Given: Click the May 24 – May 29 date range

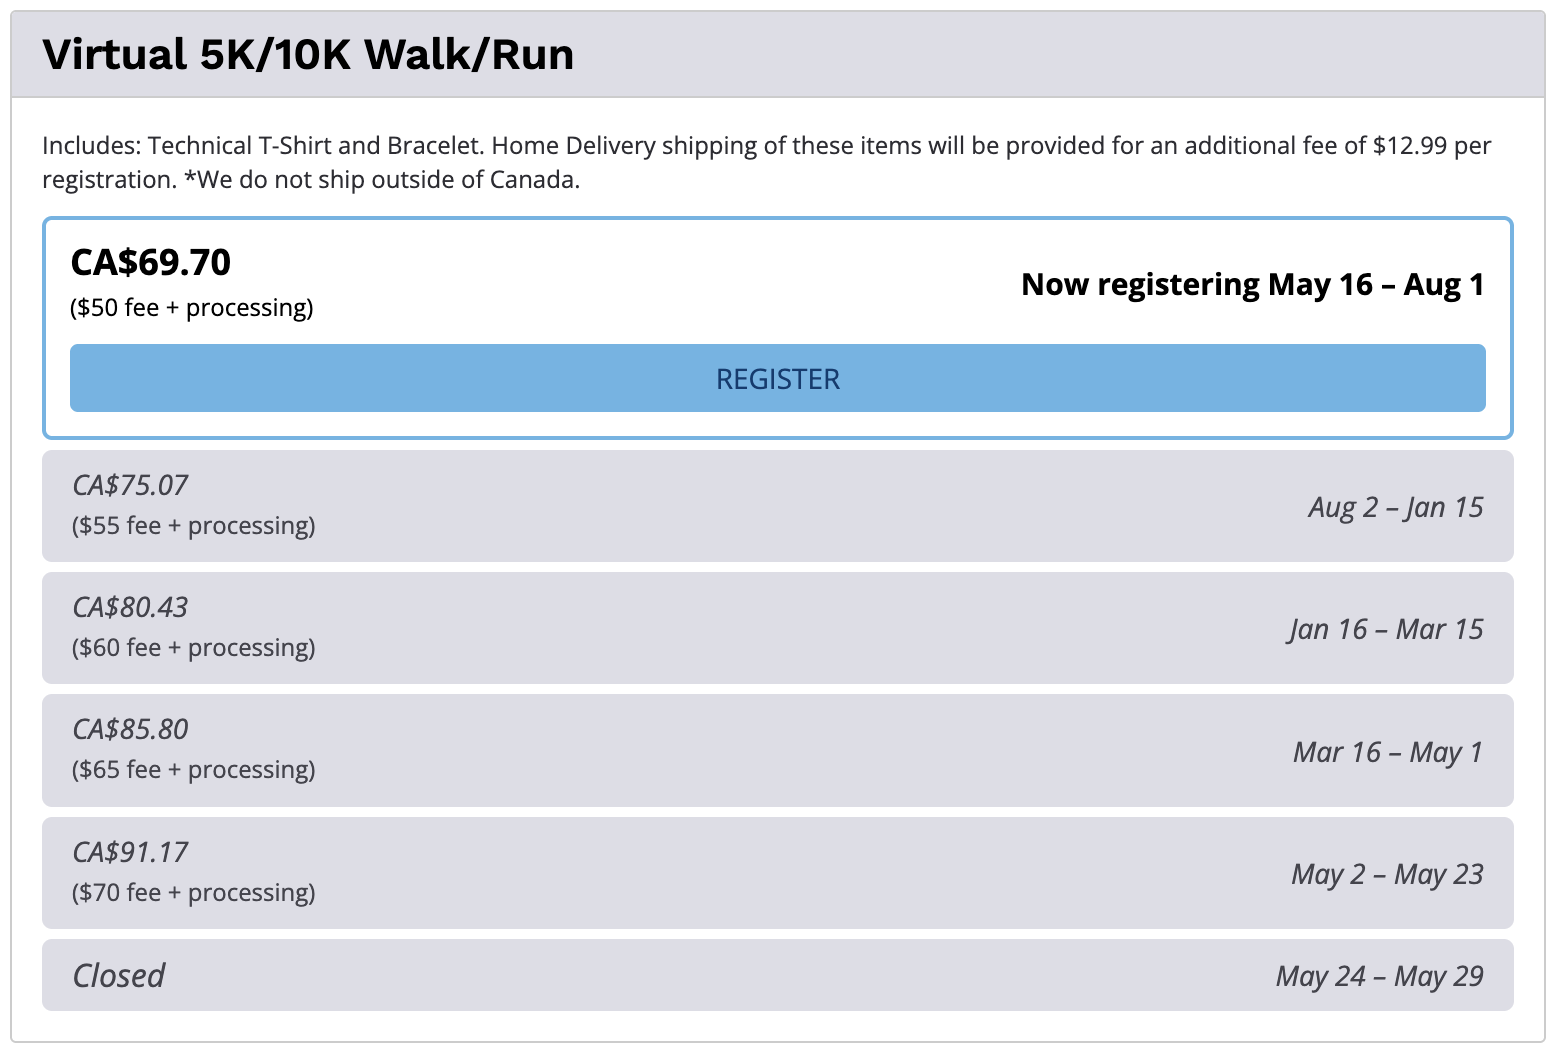Looking at the screenshot, I should [1380, 976].
